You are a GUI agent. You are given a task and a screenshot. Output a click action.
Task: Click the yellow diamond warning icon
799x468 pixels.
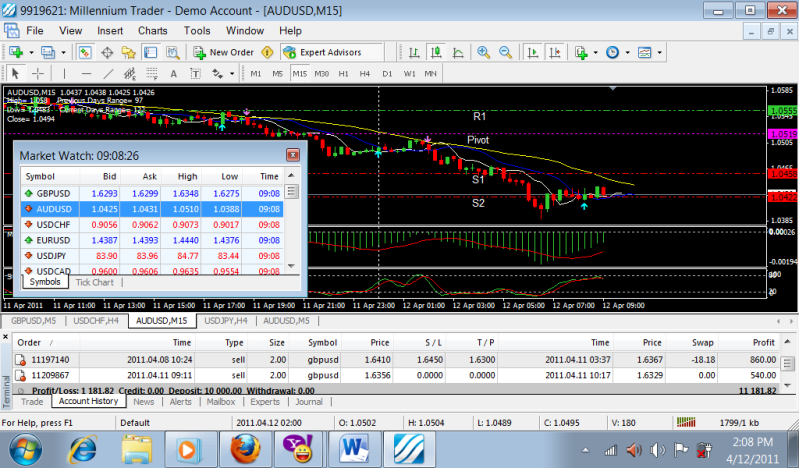267,52
